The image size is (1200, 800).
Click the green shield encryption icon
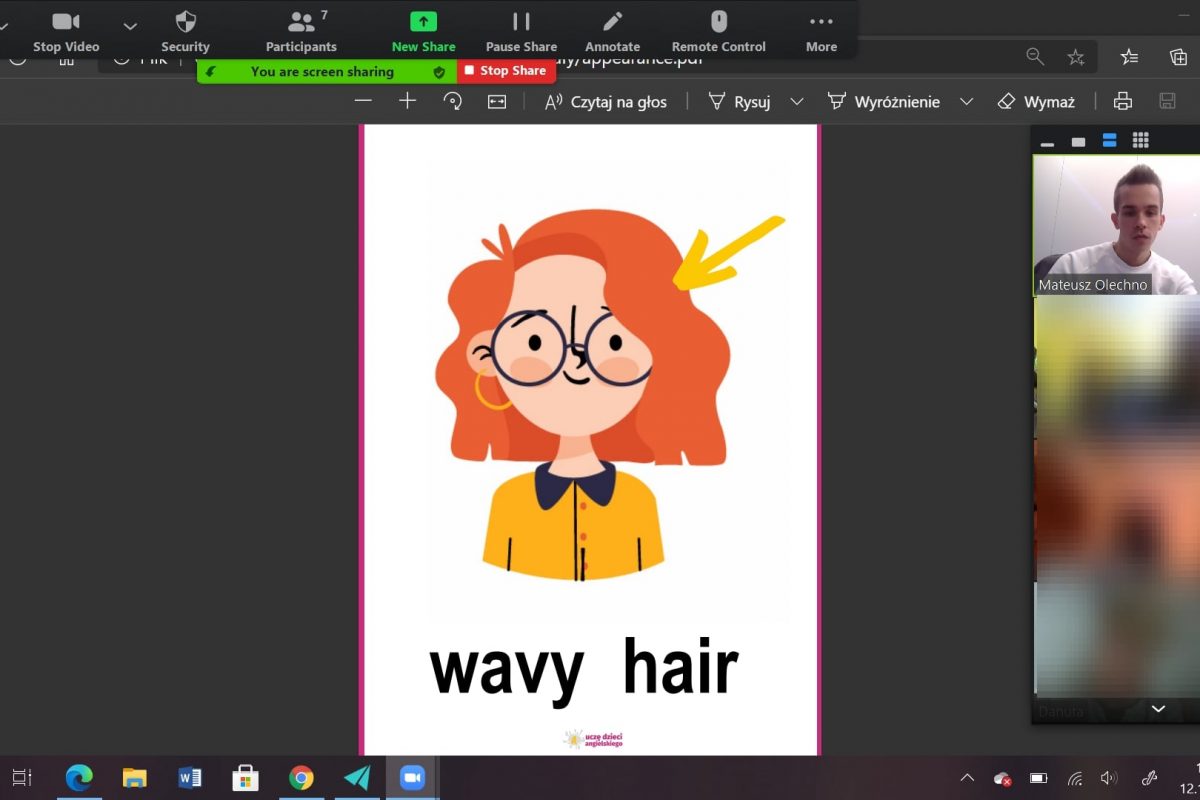click(439, 72)
